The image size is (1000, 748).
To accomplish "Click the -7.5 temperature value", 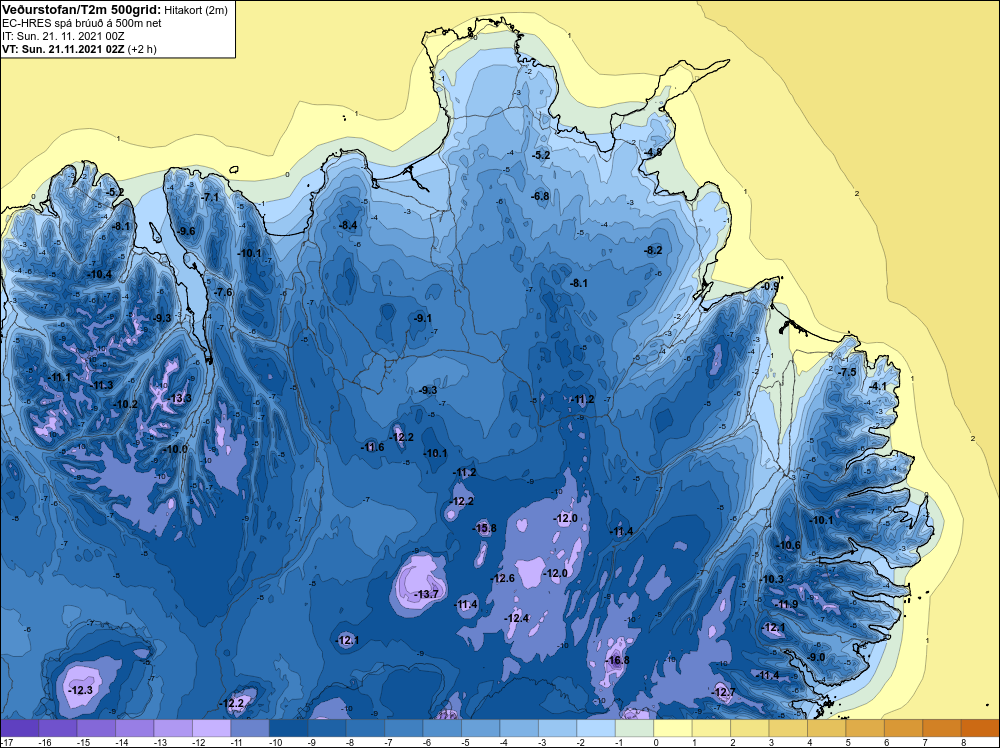I will point(847,372).
